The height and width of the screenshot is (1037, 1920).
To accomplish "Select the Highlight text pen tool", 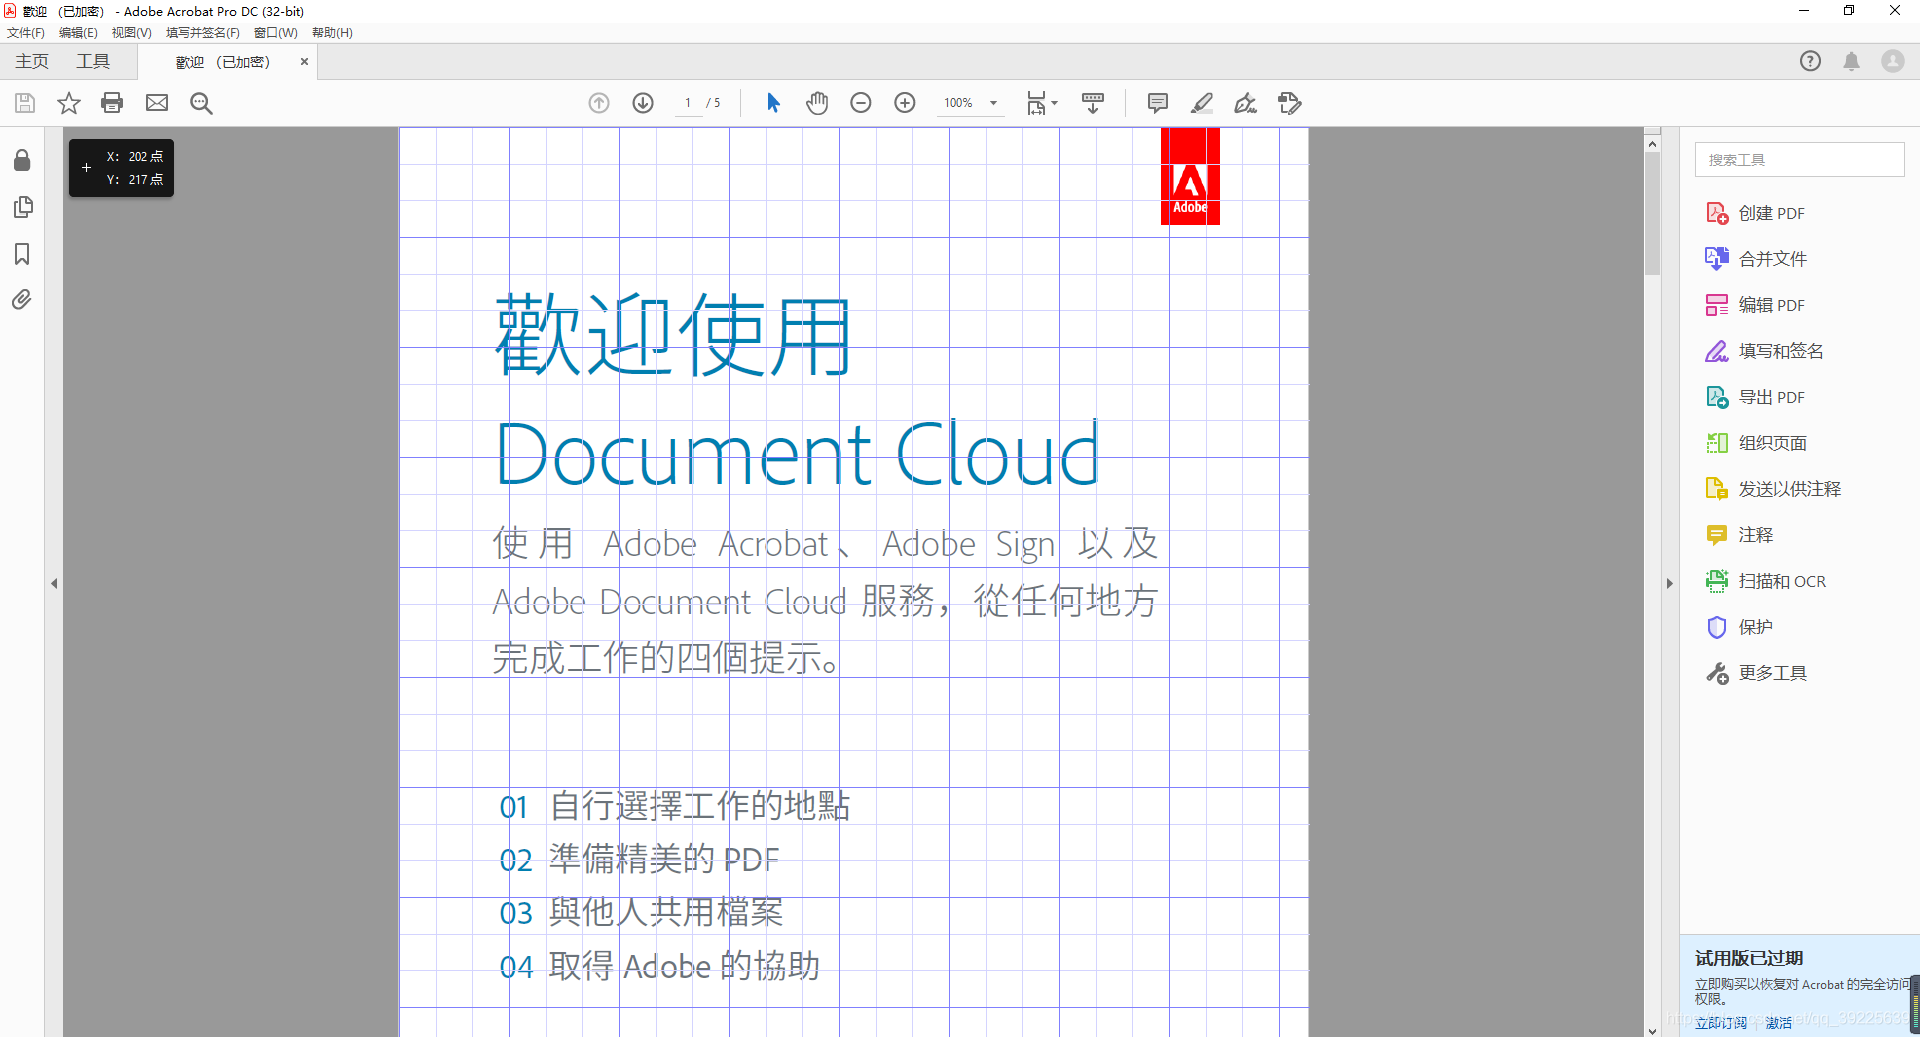I will [1202, 103].
